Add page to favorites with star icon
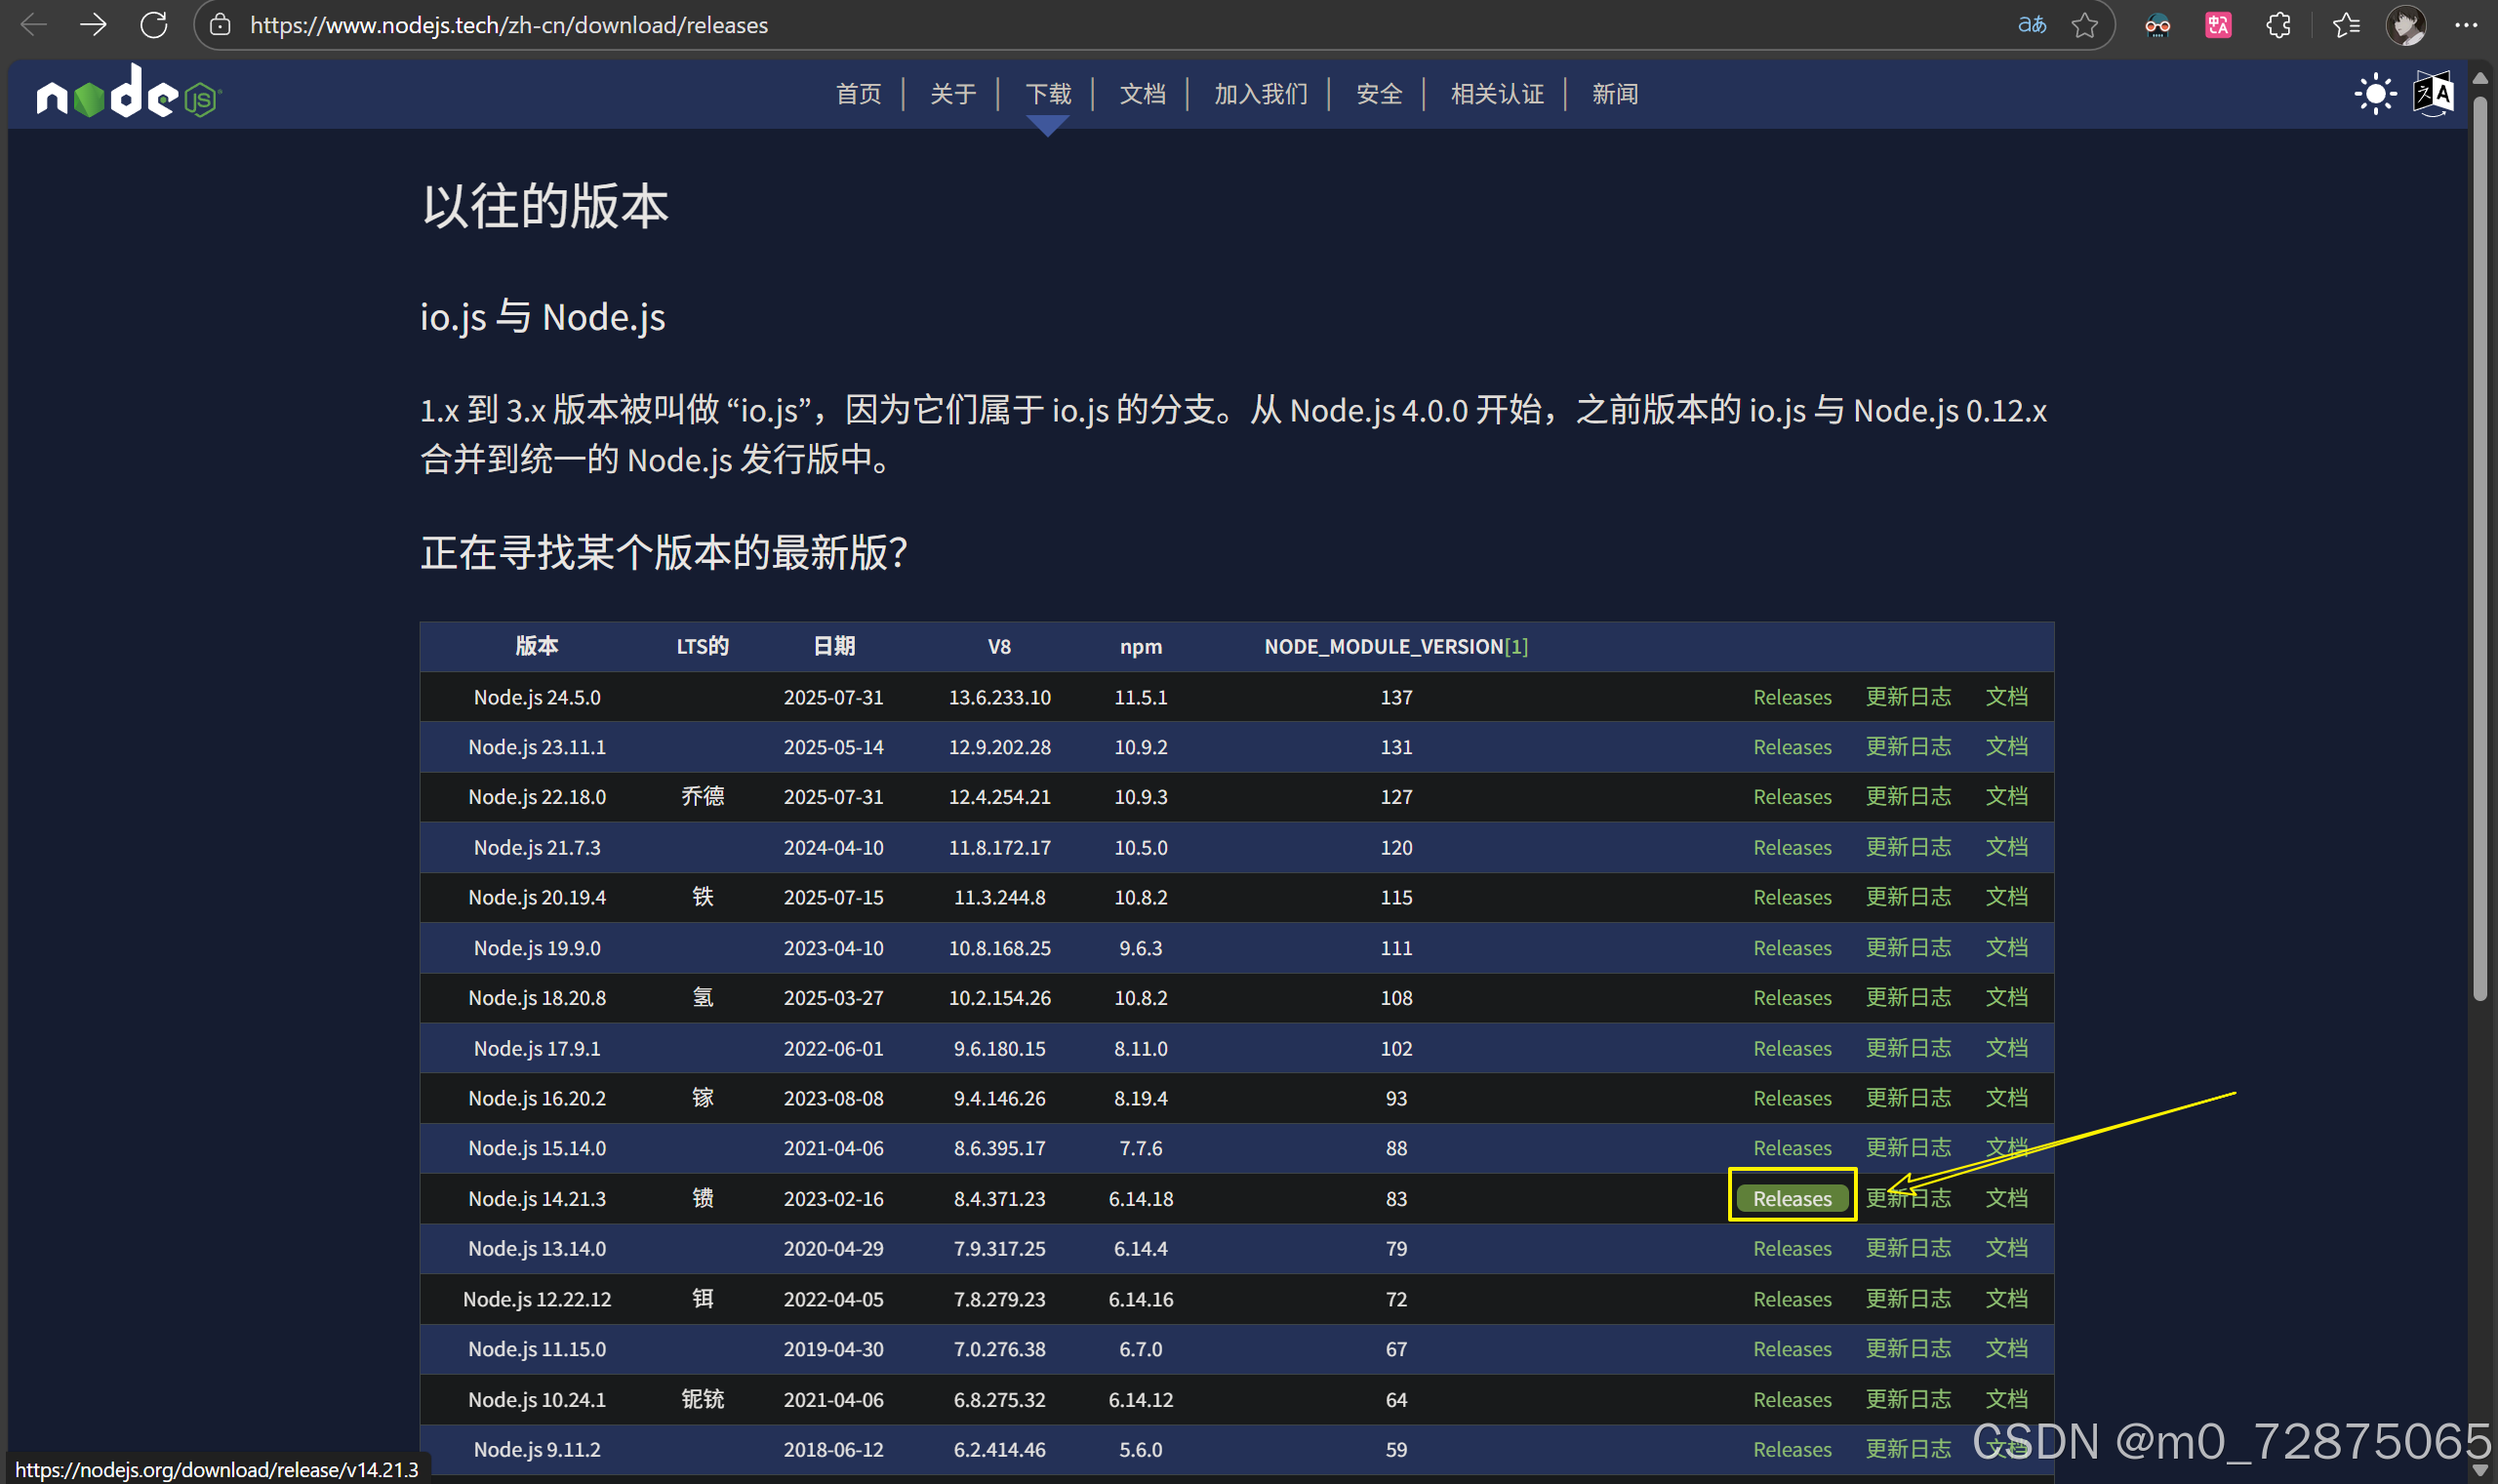Screen dimensions: 2498x1484 (2084, 25)
